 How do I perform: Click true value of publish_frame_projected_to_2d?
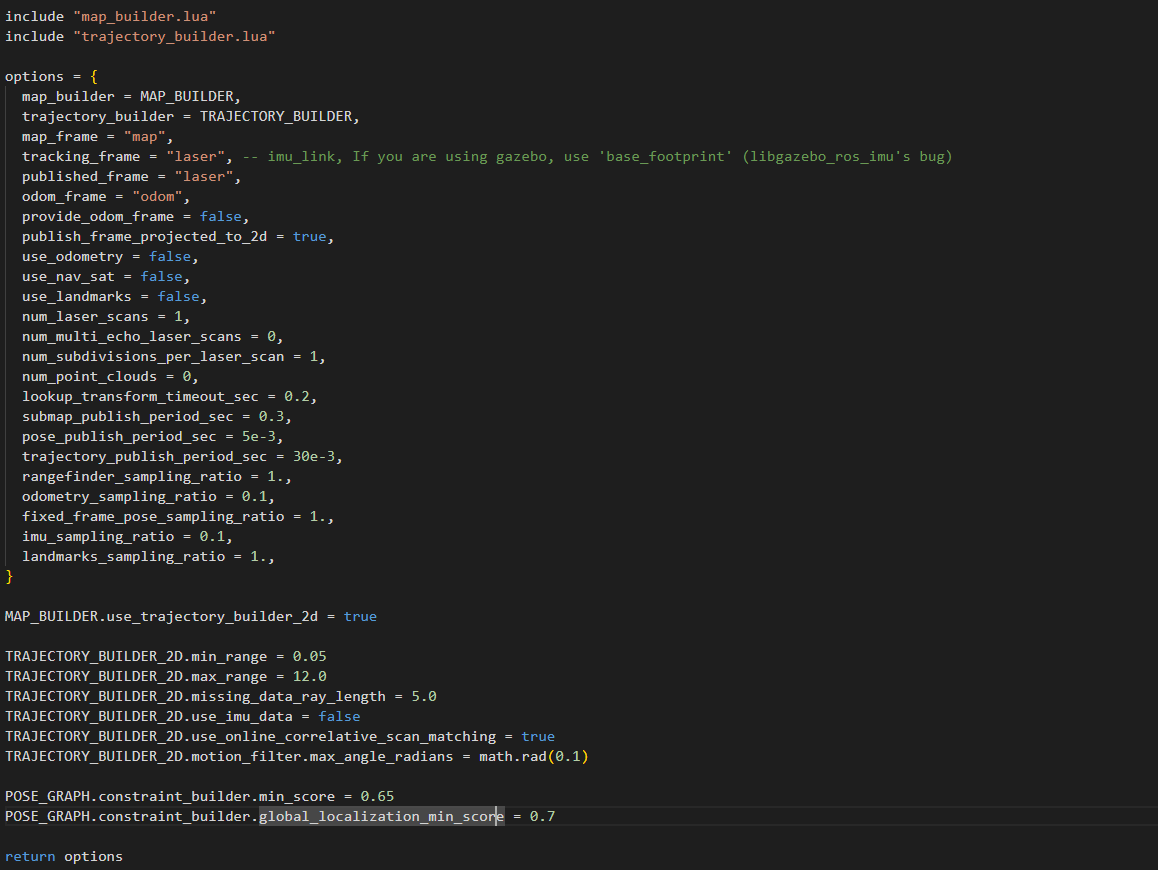click(309, 236)
